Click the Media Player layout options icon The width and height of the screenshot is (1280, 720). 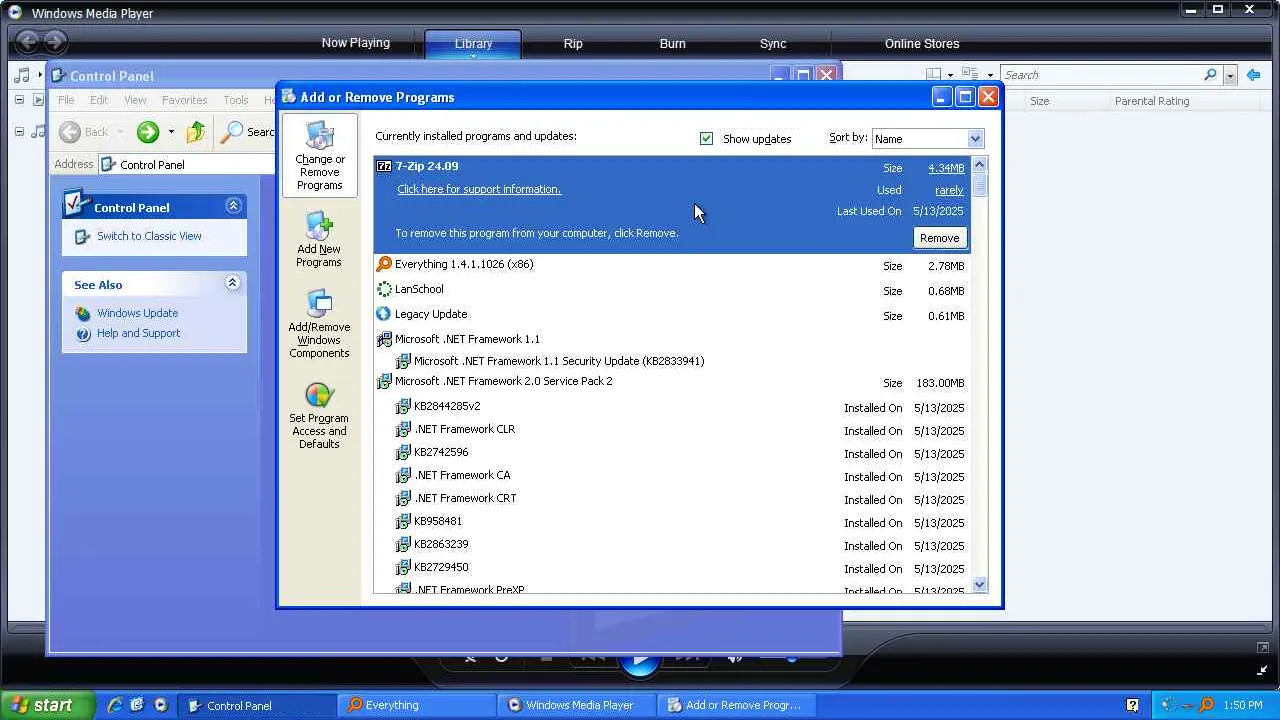coord(933,75)
